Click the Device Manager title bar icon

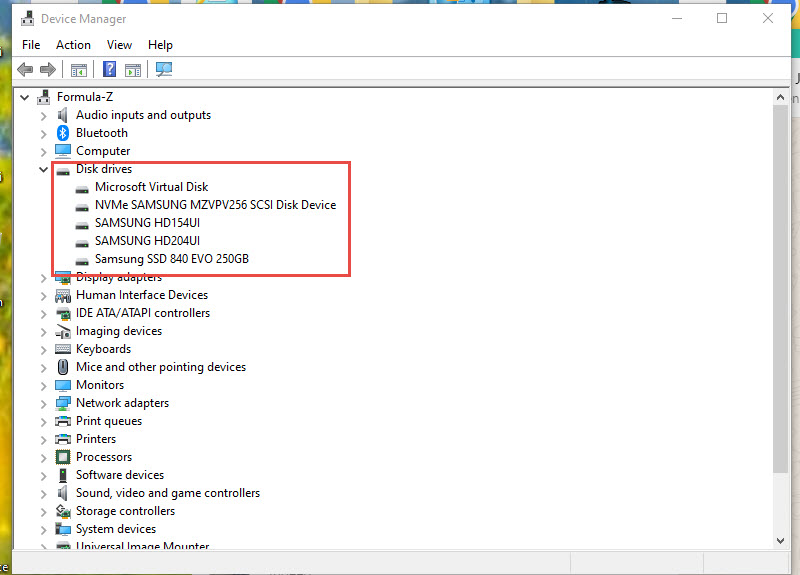pyautogui.click(x=28, y=19)
